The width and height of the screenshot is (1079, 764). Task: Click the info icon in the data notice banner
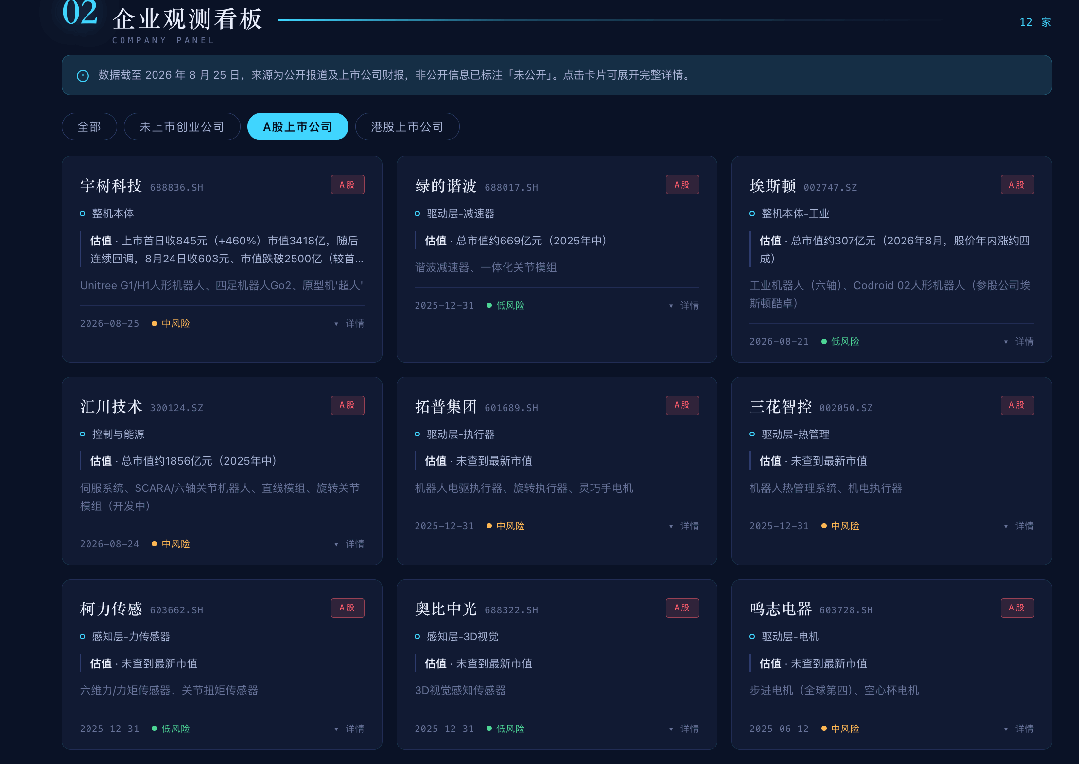click(83, 76)
